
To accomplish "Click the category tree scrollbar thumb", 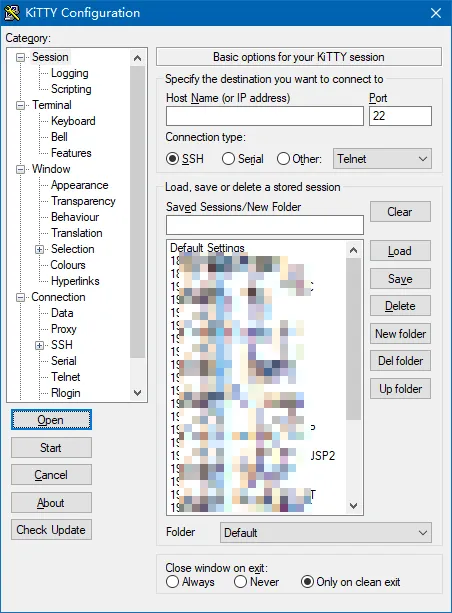I will coord(137,212).
